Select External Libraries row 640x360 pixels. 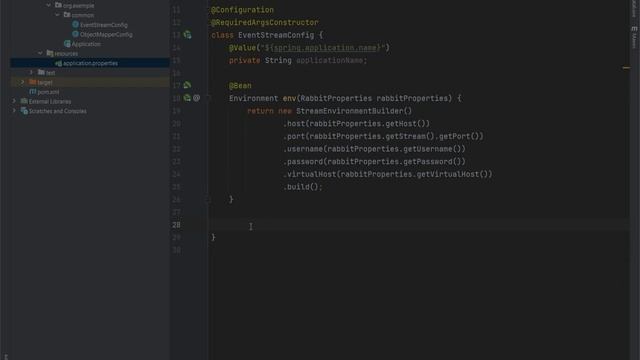click(90, 102)
